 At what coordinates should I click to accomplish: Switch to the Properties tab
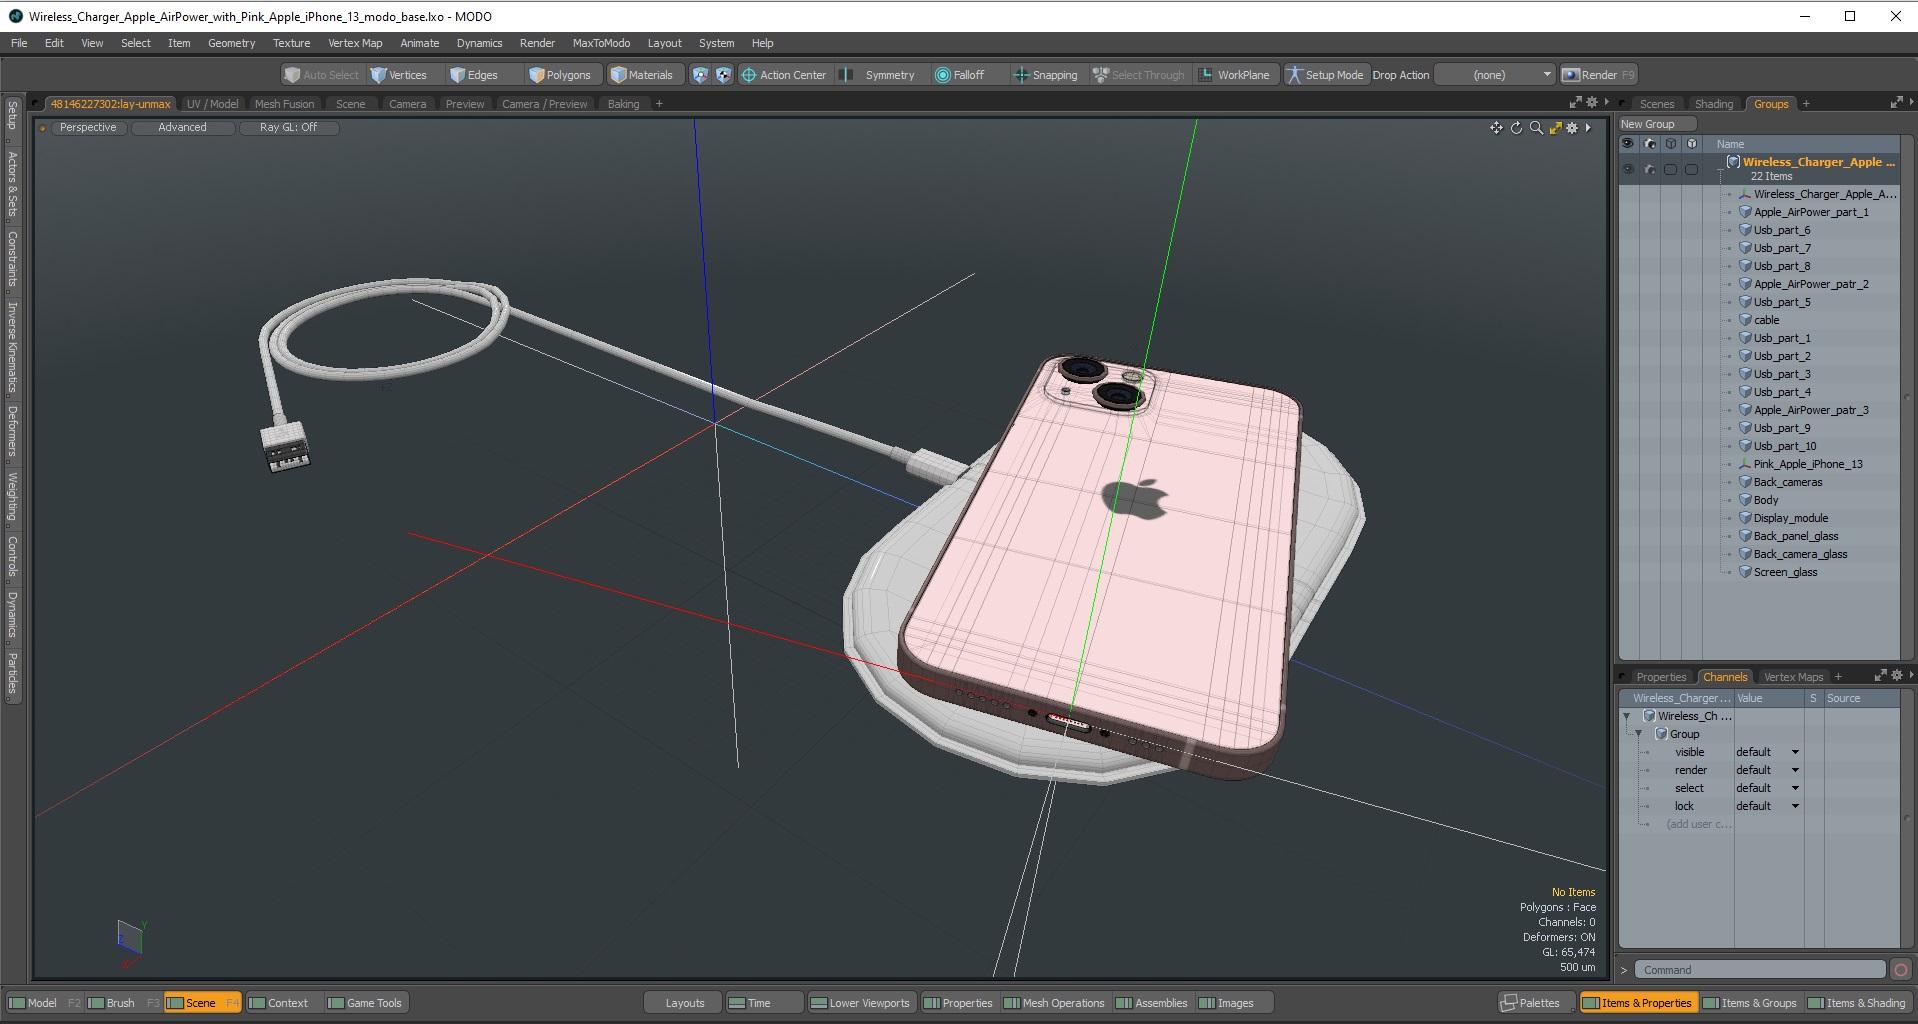1661,677
